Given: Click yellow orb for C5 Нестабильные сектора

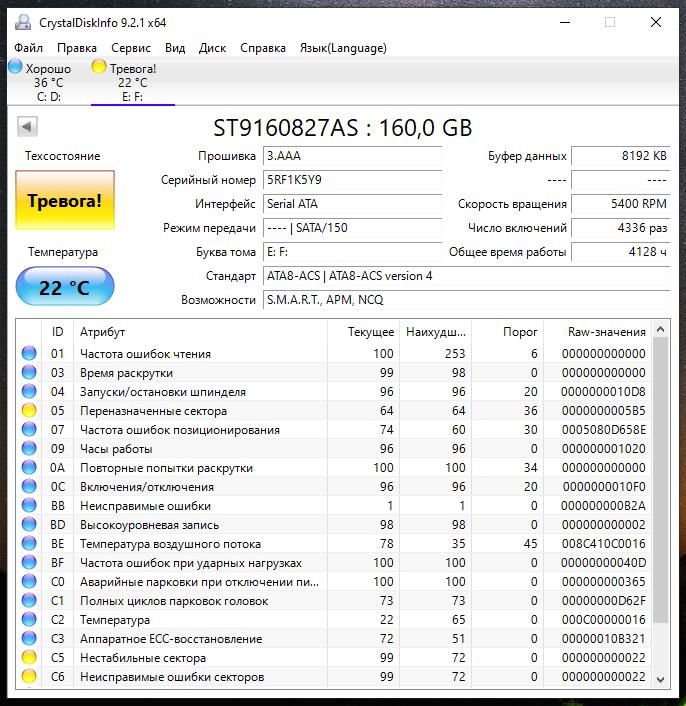Looking at the screenshot, I should 29,657.
